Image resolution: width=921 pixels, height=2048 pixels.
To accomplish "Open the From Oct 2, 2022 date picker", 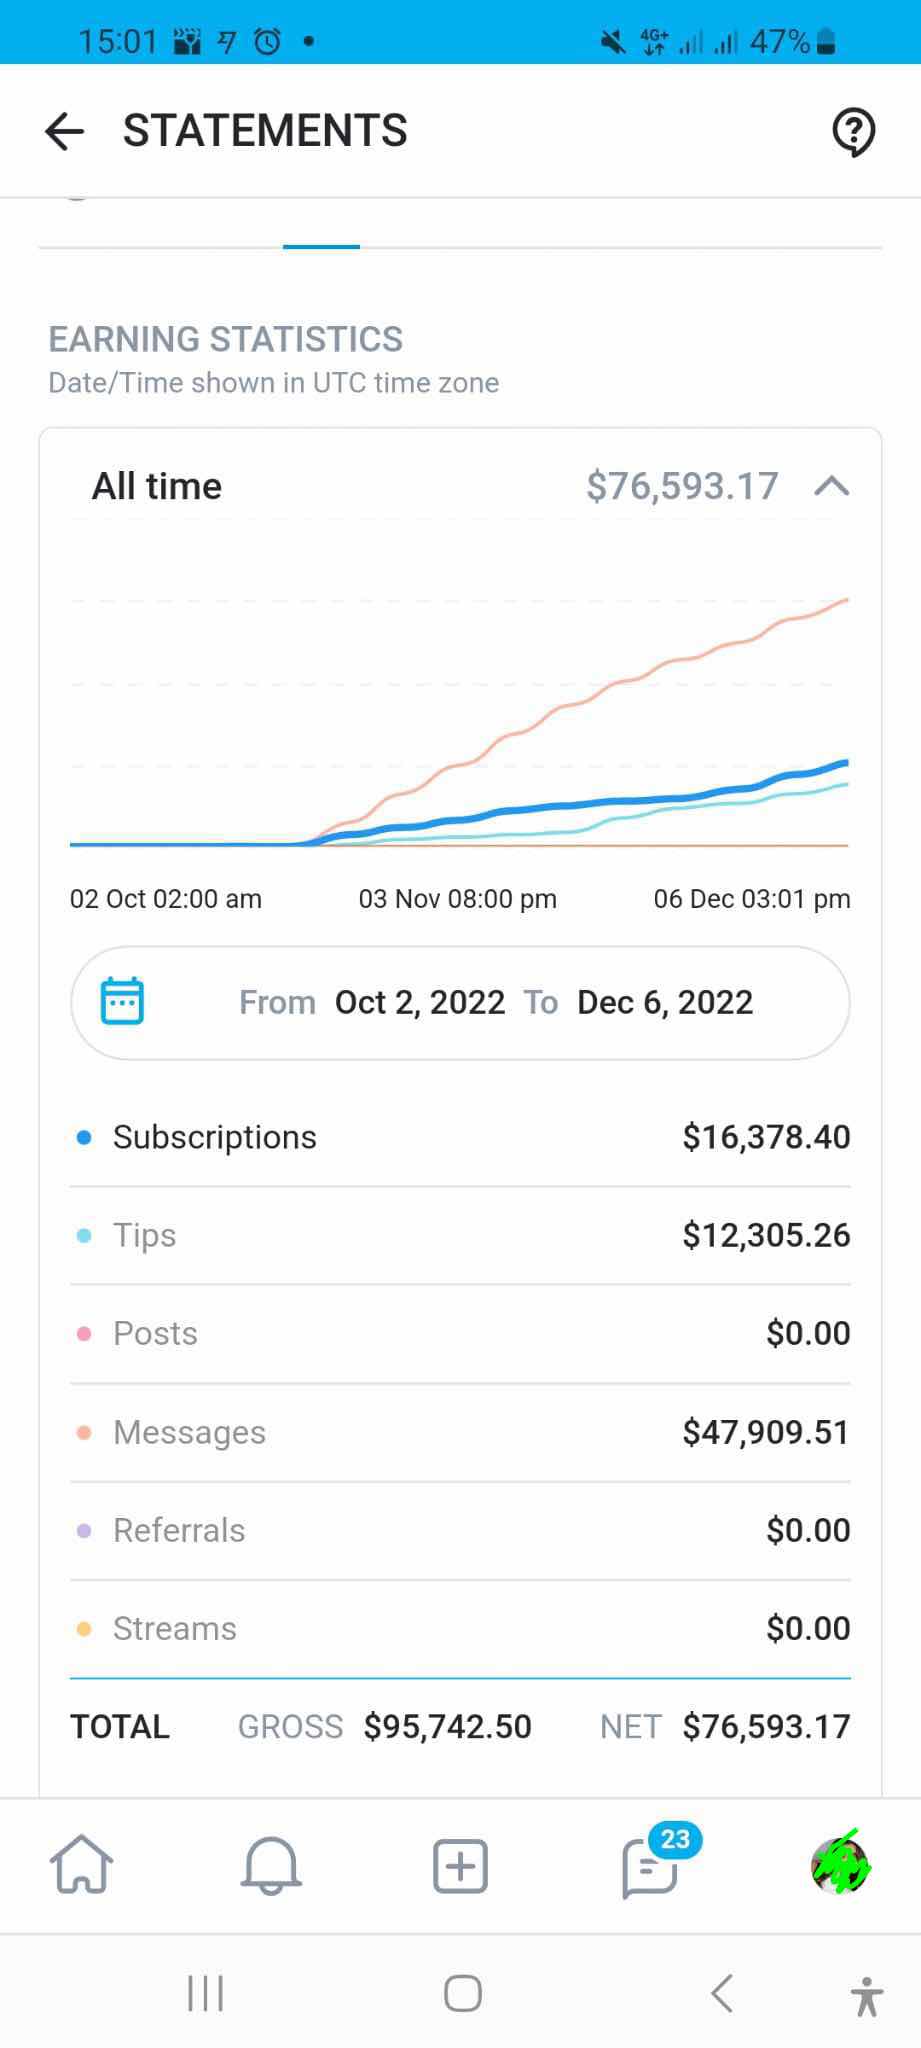I will coord(372,1002).
